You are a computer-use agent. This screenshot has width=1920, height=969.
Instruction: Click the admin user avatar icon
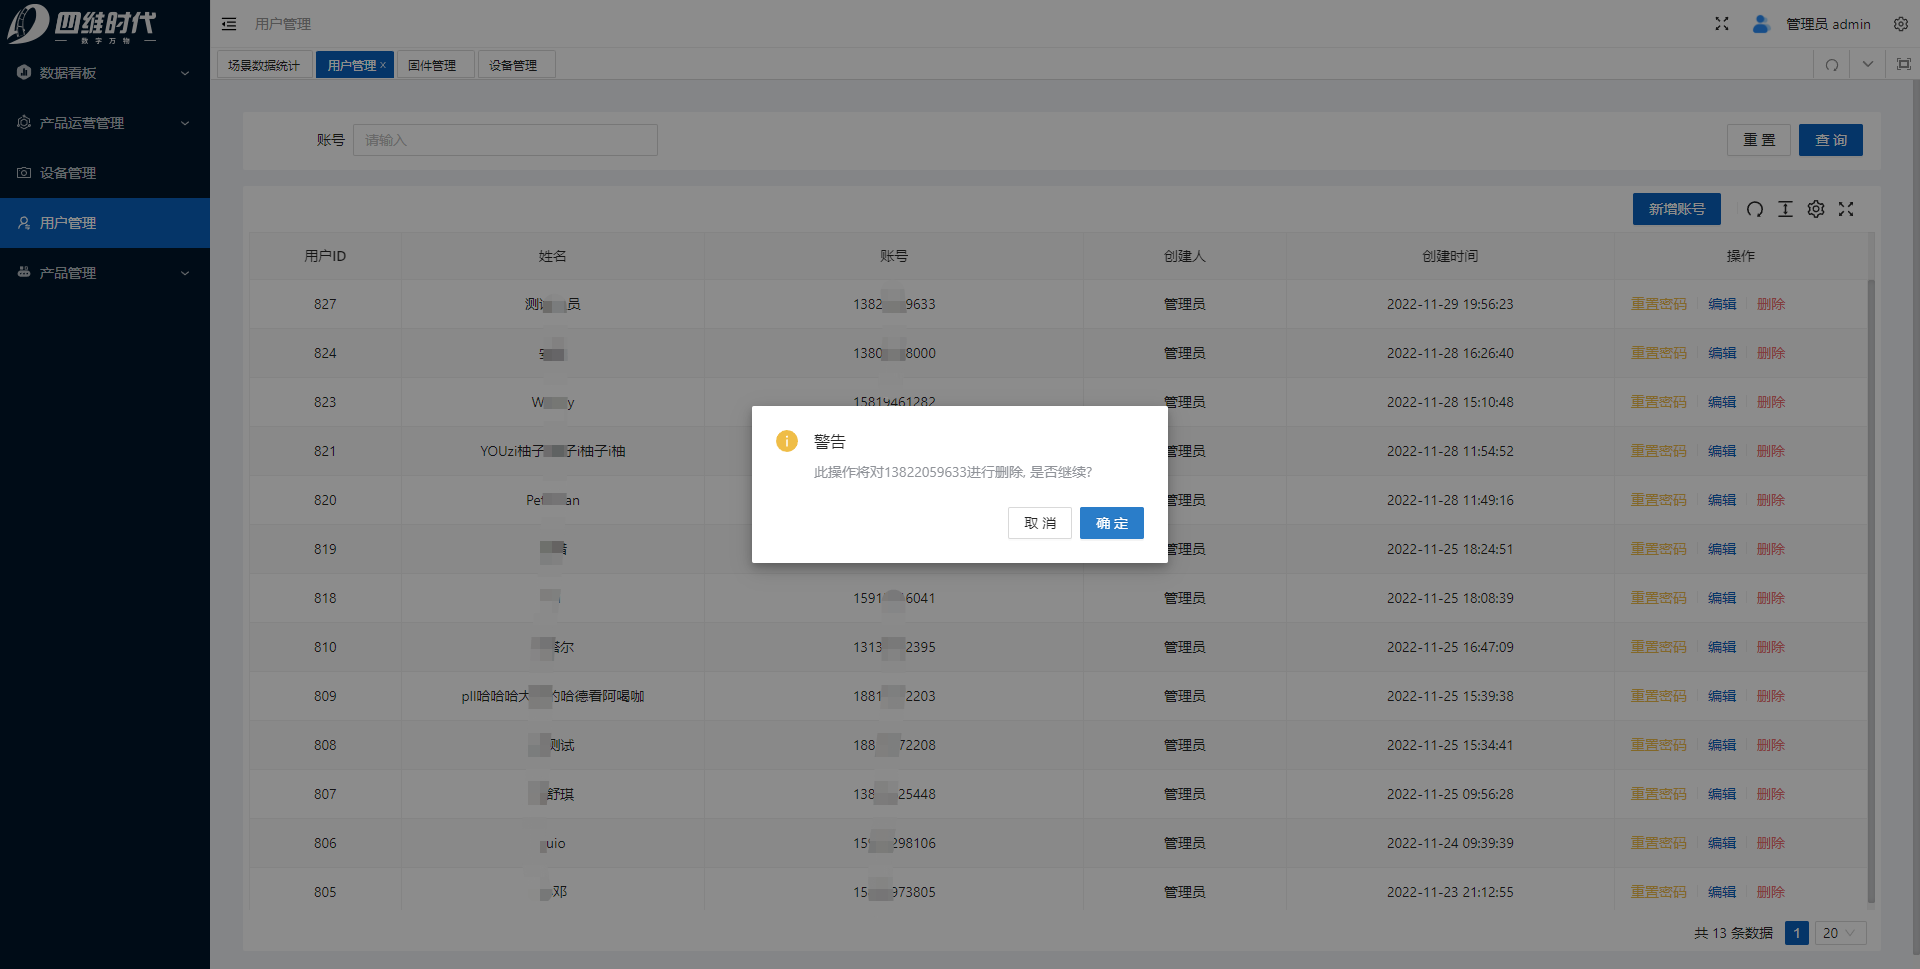(1760, 24)
